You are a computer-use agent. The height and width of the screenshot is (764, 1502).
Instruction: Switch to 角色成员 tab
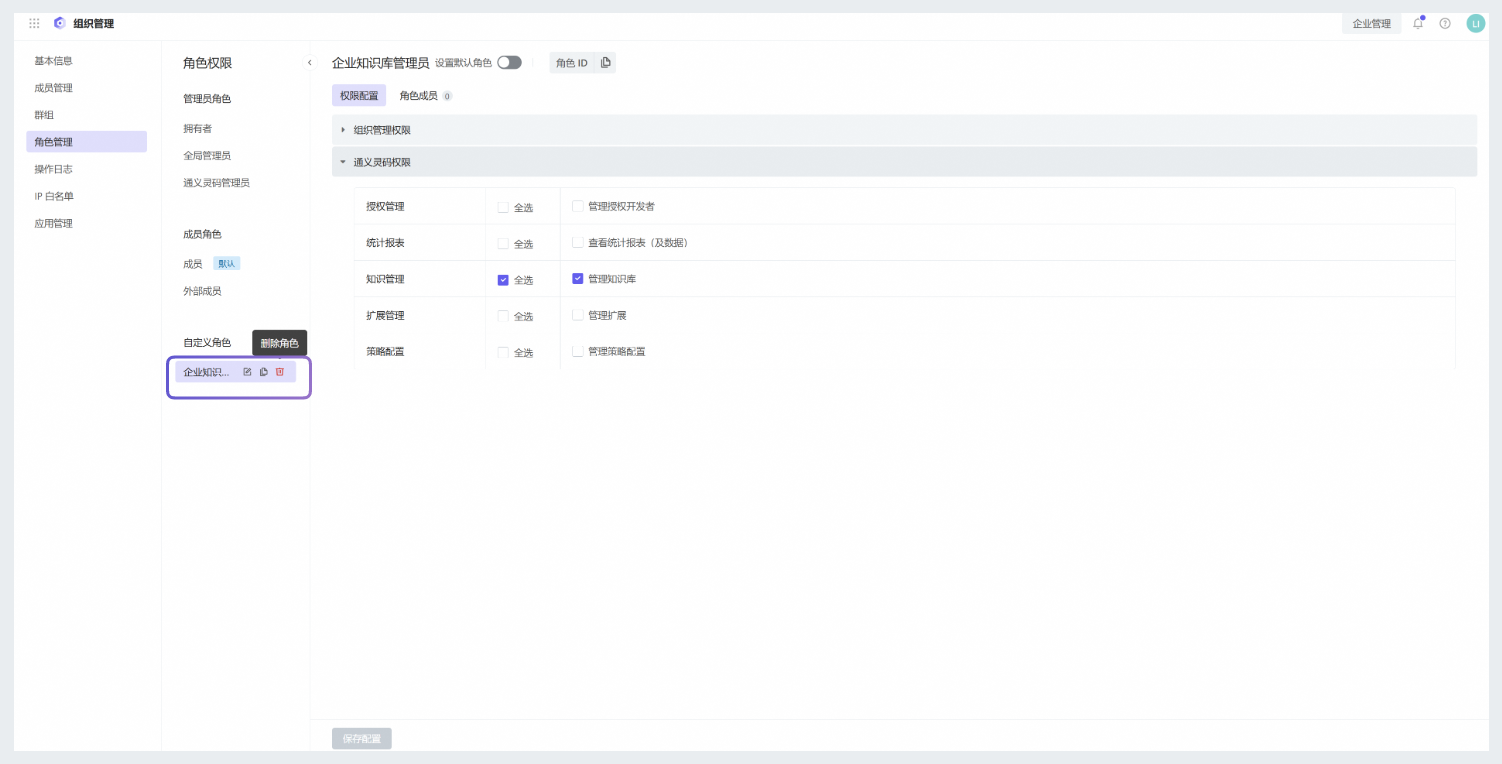425,96
